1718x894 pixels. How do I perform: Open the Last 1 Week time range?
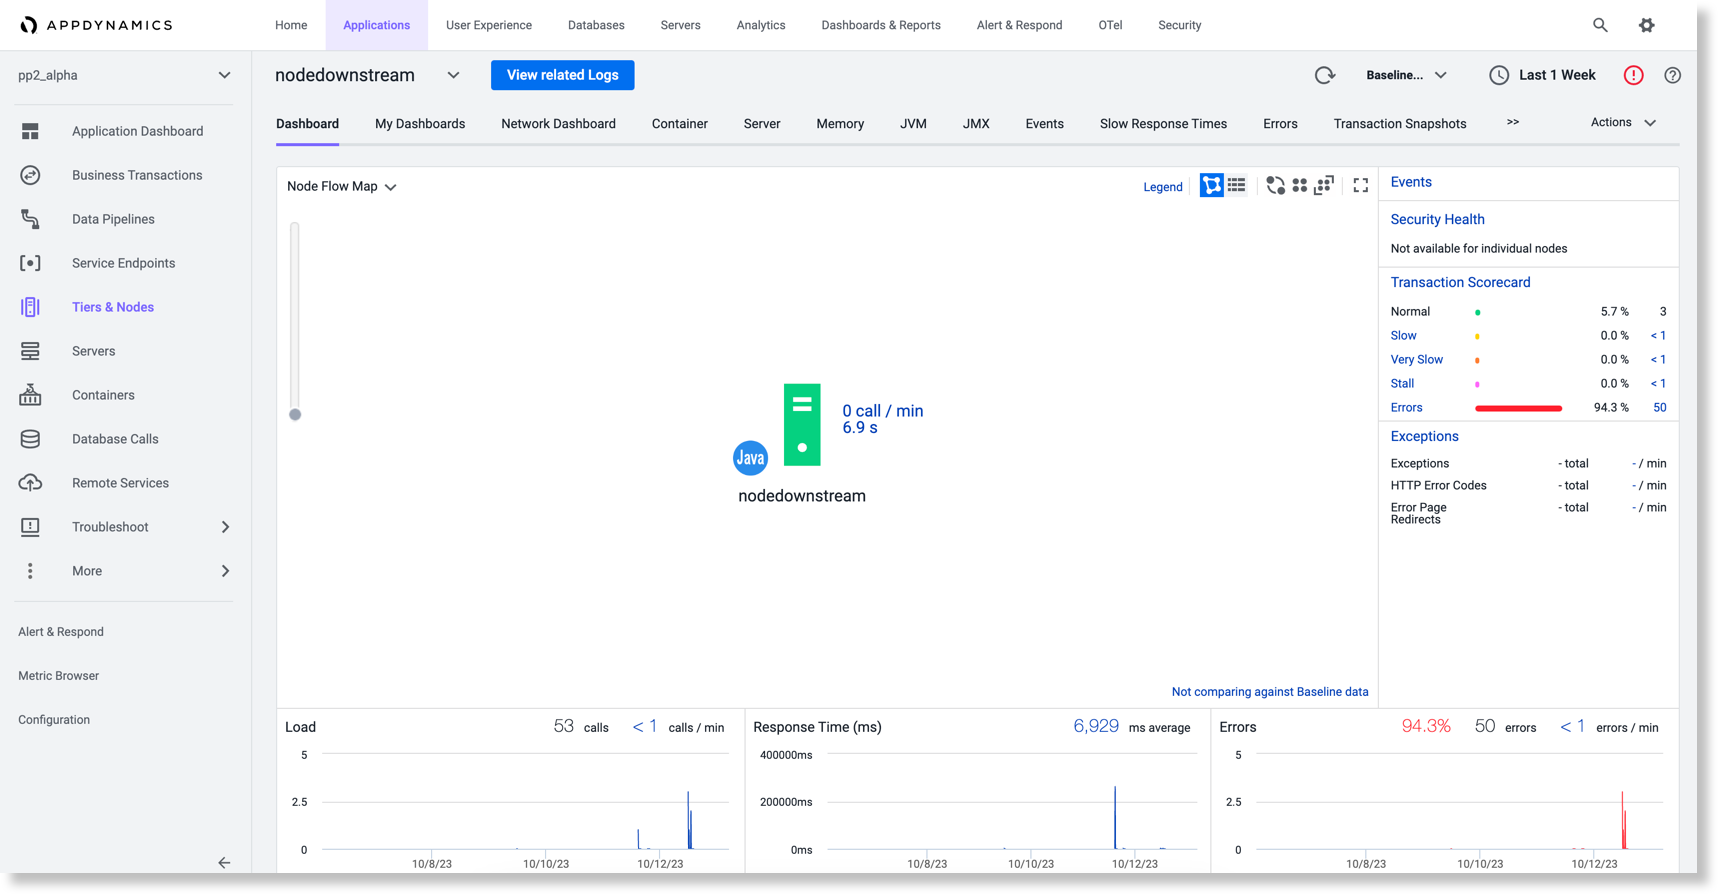[x=1557, y=75]
